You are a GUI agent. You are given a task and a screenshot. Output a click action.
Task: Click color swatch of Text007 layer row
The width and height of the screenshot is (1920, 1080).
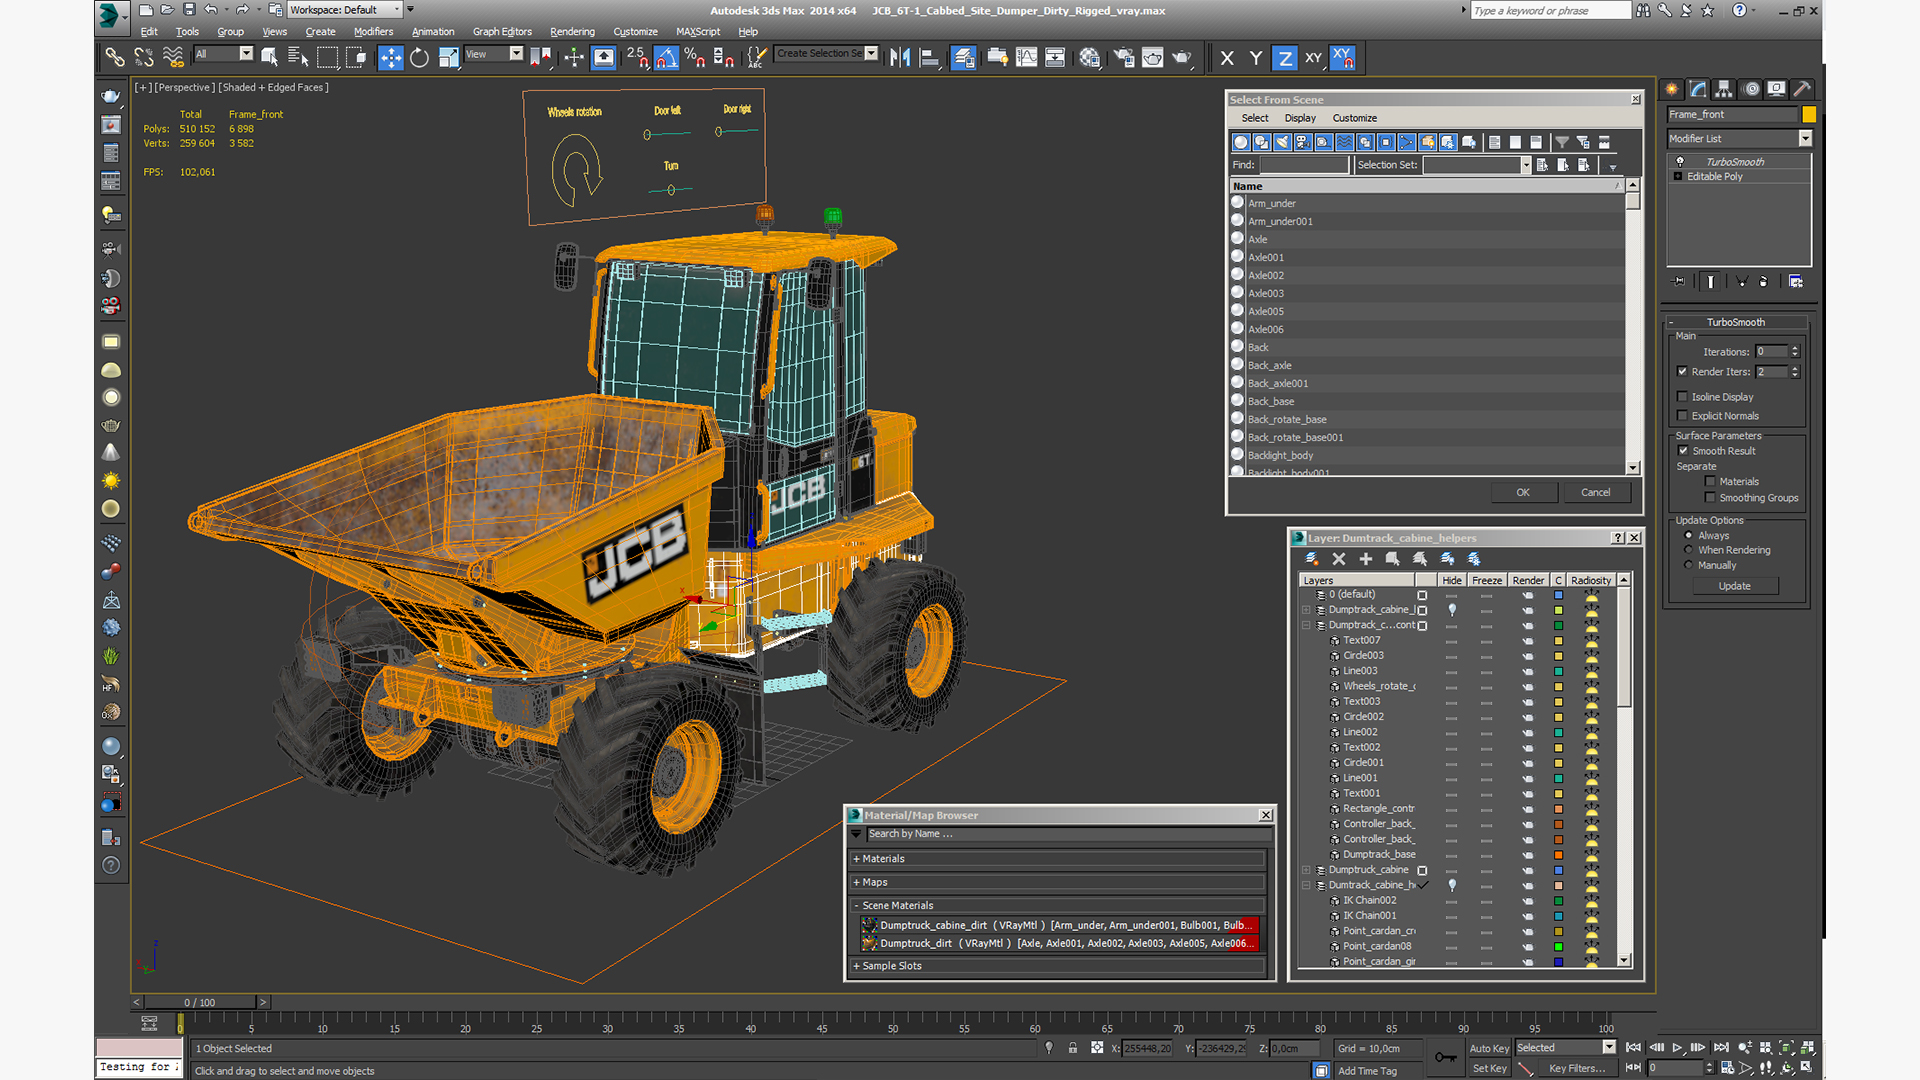(1558, 641)
